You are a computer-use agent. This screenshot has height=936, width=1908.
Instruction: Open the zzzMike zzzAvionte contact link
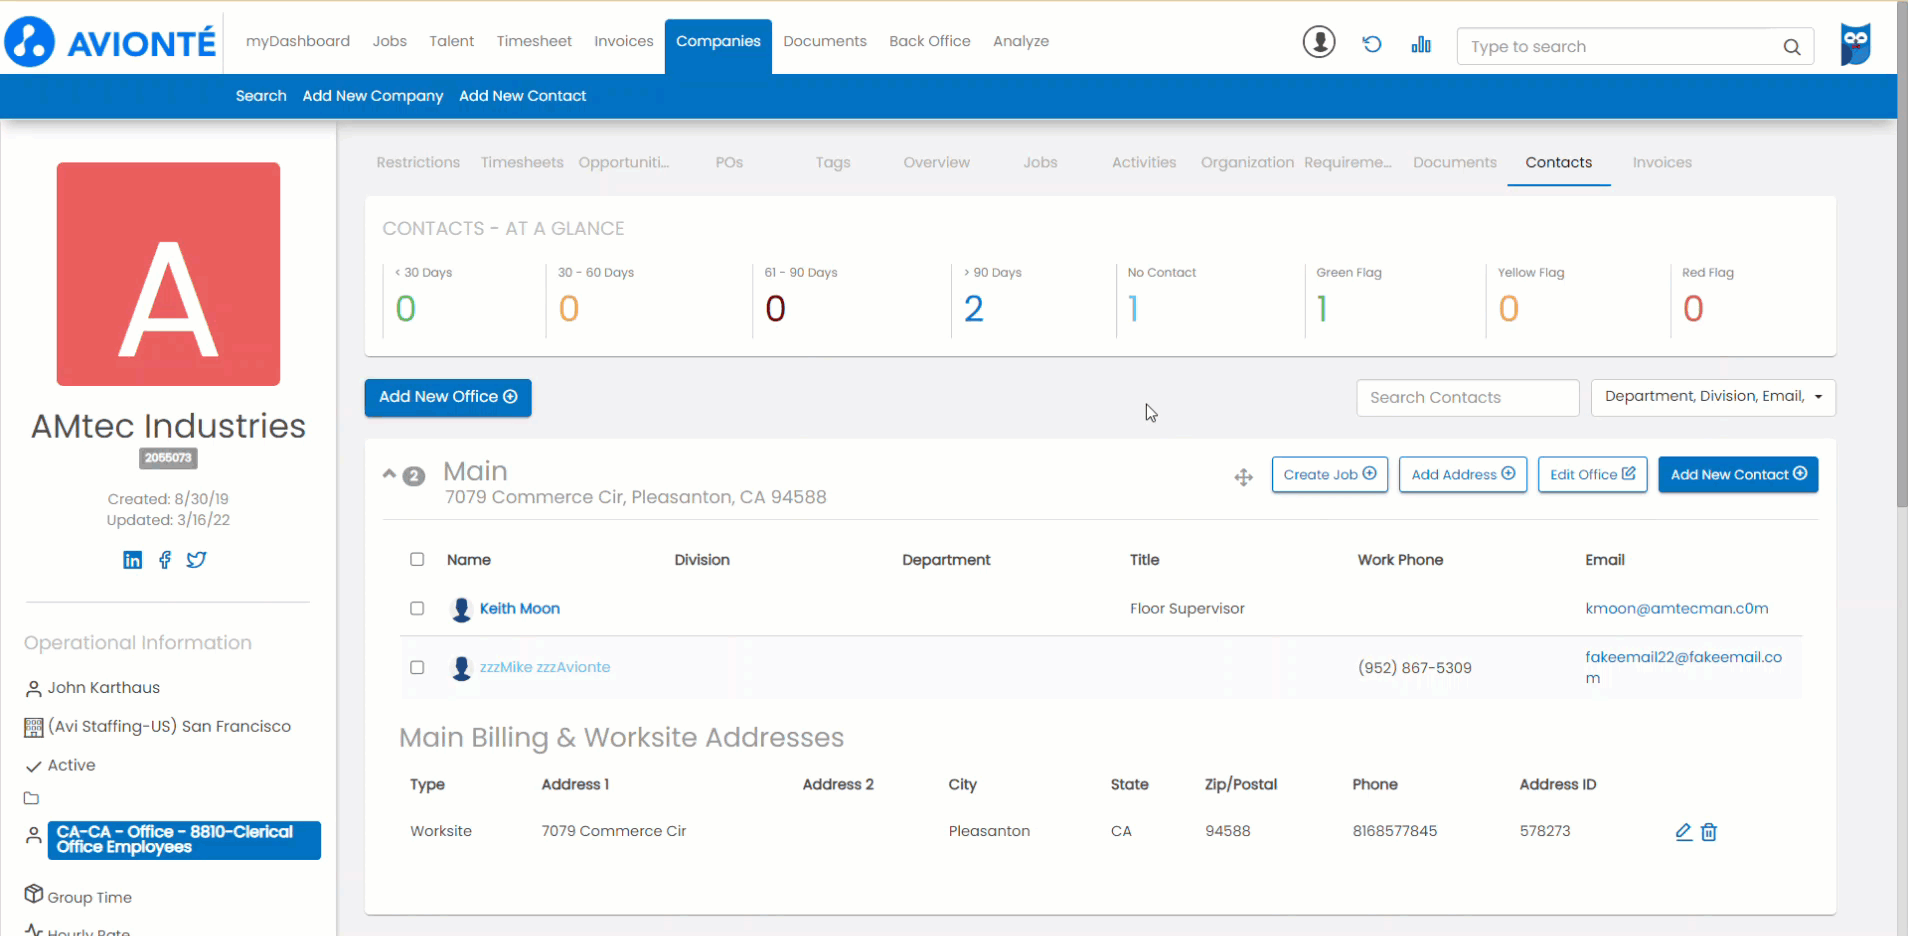point(545,667)
